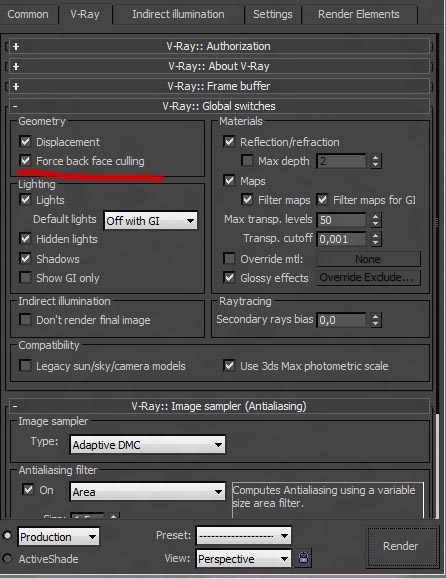Viewport: 446px width, 579px height.
Task: Click the Secondary rays bias field
Action: 341,320
